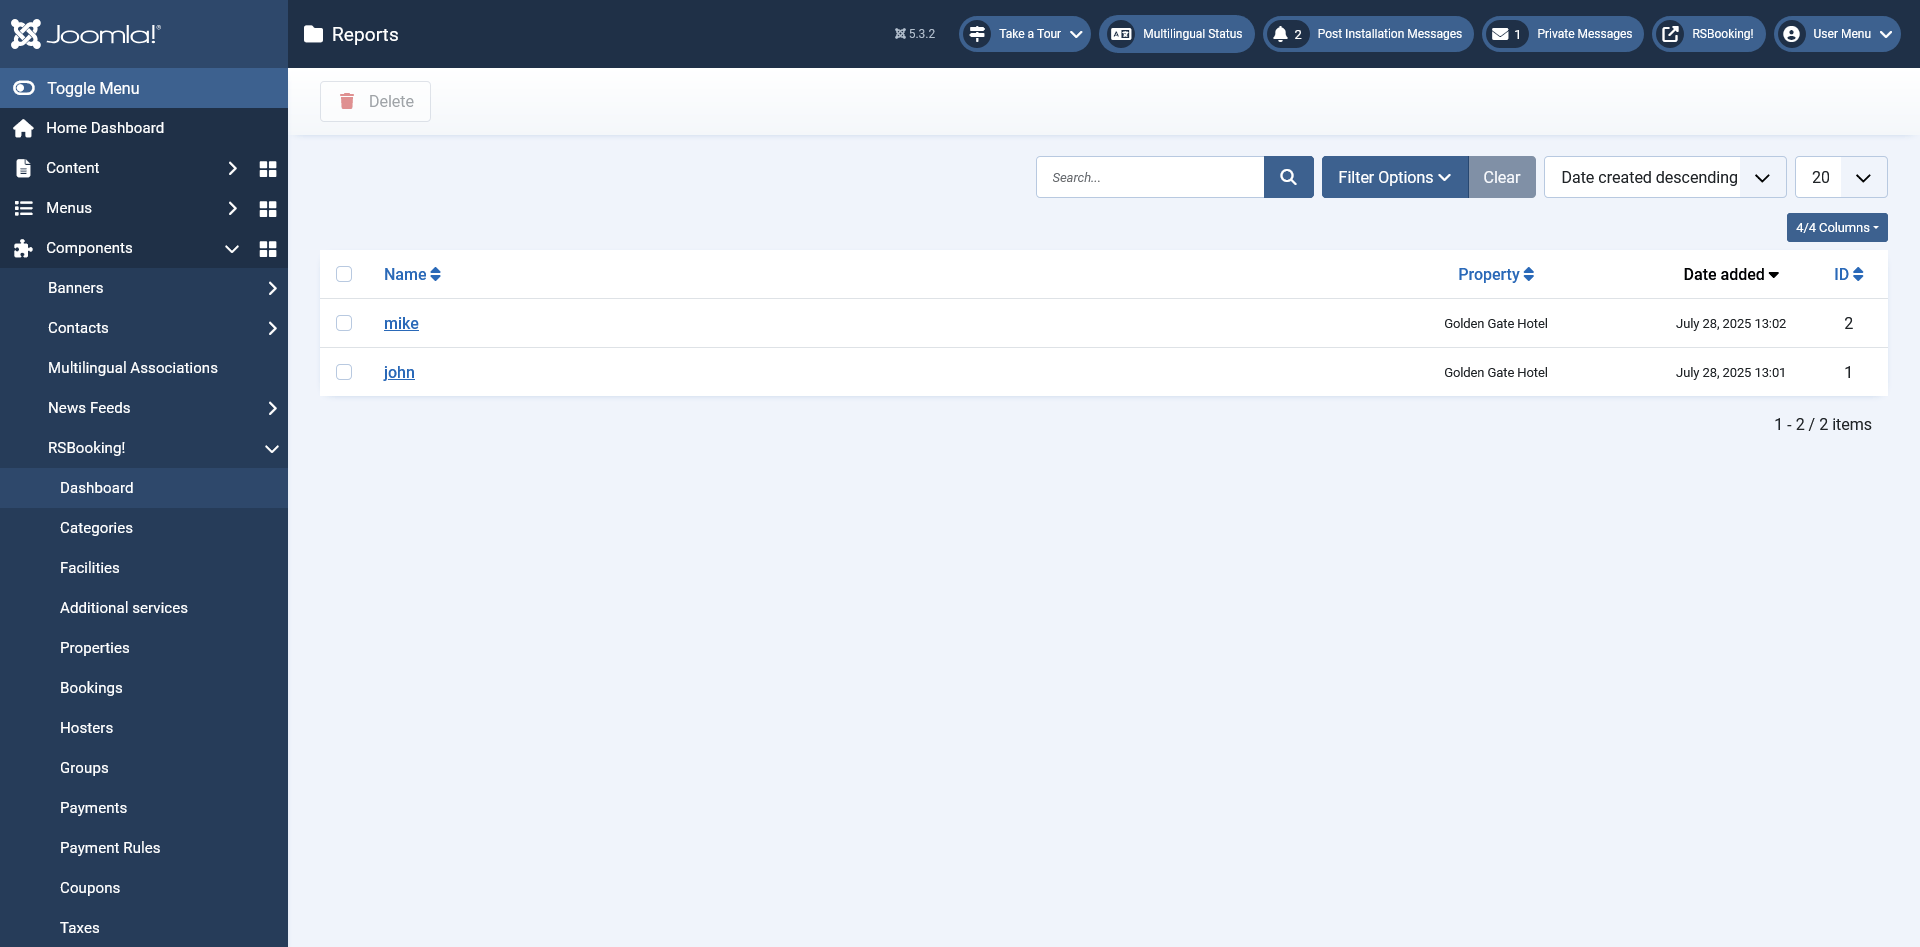1920x947 pixels.
Task: Sort by Name column arrows
Action: tap(436, 274)
